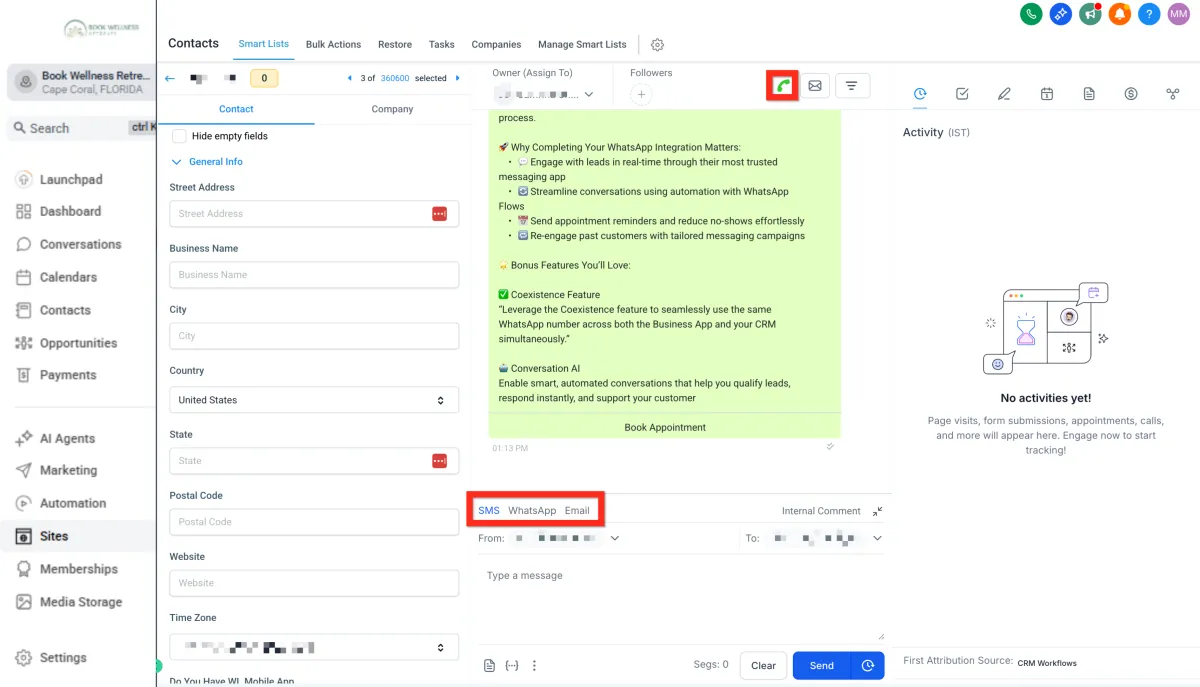Image resolution: width=1200 pixels, height=687 pixels.
Task: Open the Manage Smart Lists tab
Action: click(x=582, y=45)
